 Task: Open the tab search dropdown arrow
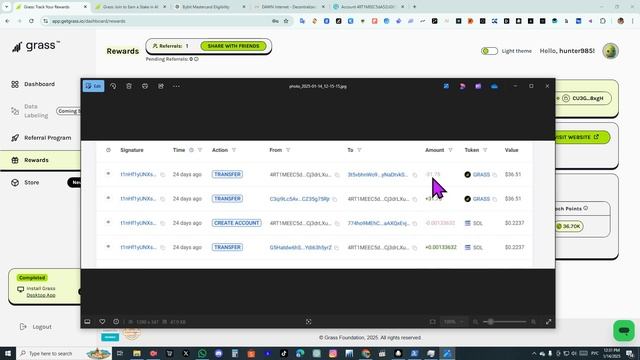pyautogui.click(x=6, y=7)
